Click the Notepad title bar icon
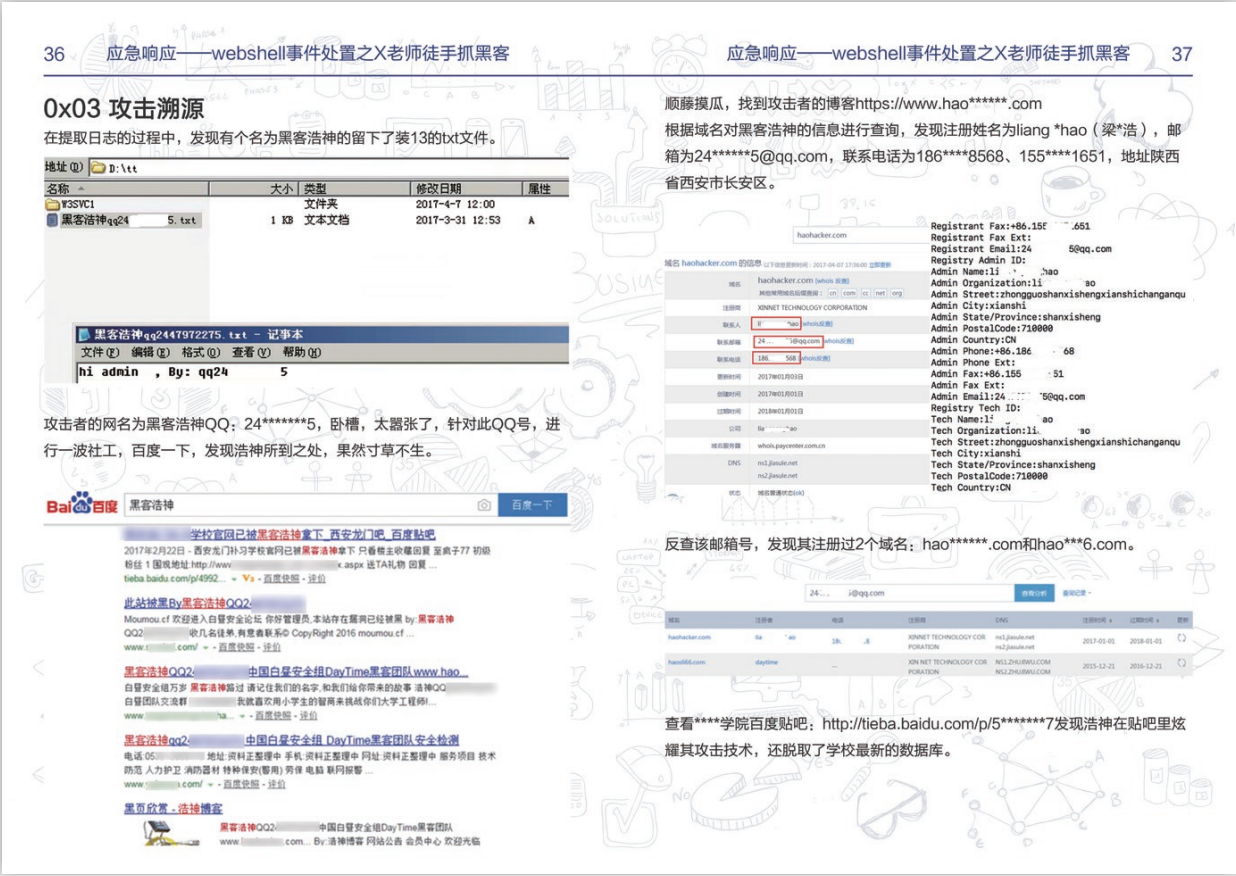Screen dimensions: 1236x876 [85, 335]
